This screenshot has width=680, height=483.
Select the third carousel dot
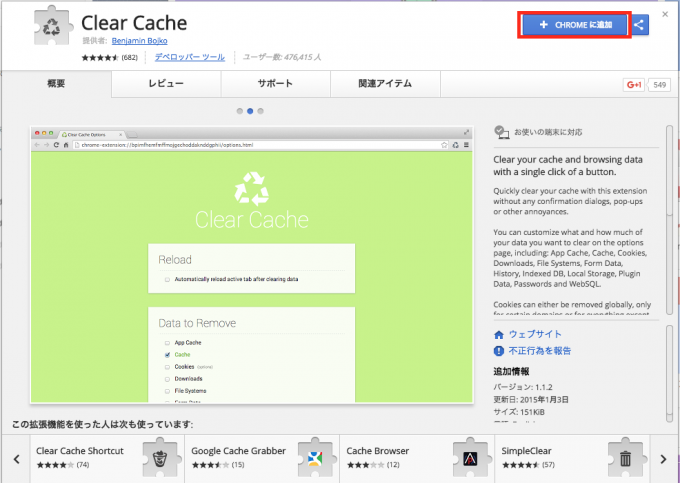pyautogui.click(x=260, y=111)
